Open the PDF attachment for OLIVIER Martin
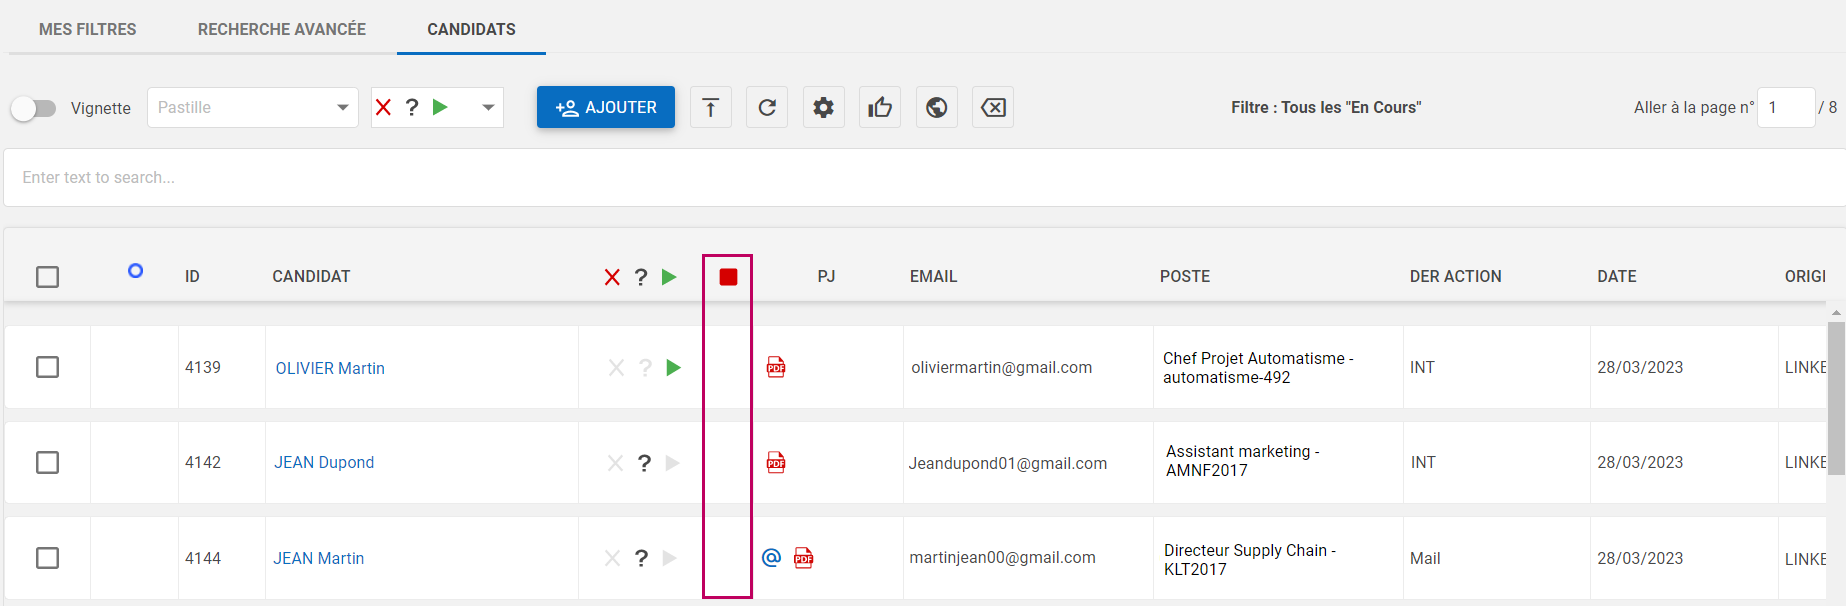Screen dimensions: 1846x606 (x=776, y=367)
